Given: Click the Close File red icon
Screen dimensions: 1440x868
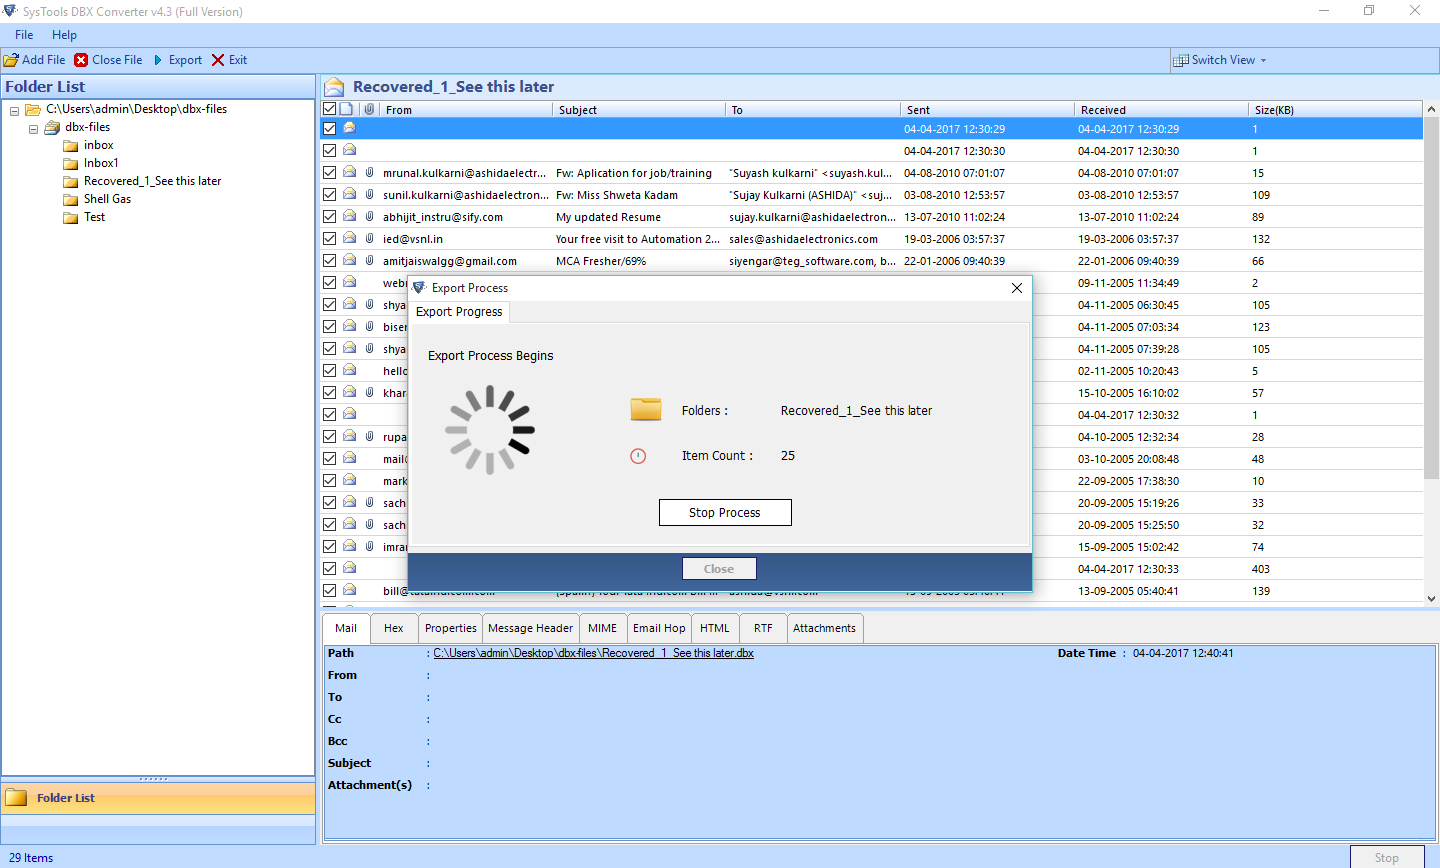Looking at the screenshot, I should click(x=81, y=60).
